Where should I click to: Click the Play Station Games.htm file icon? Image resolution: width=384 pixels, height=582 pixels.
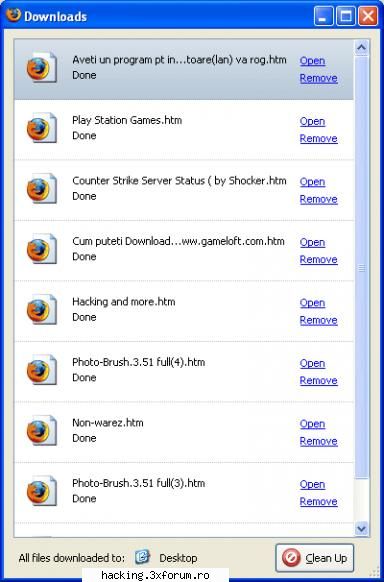click(x=42, y=128)
